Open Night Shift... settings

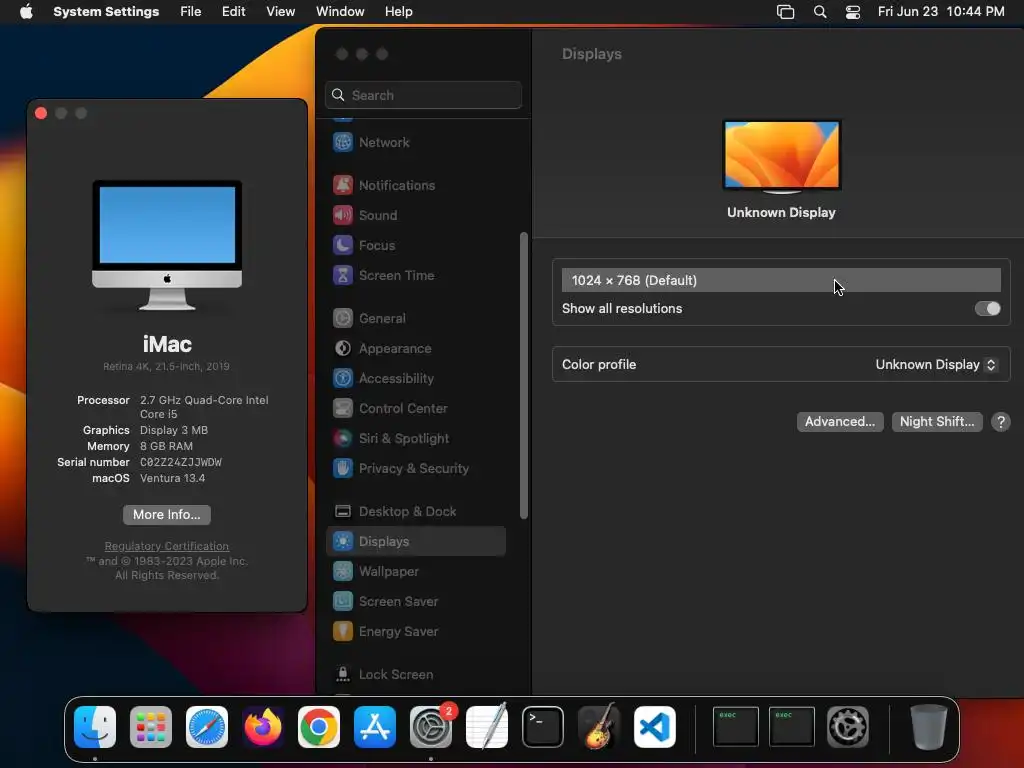tap(937, 422)
